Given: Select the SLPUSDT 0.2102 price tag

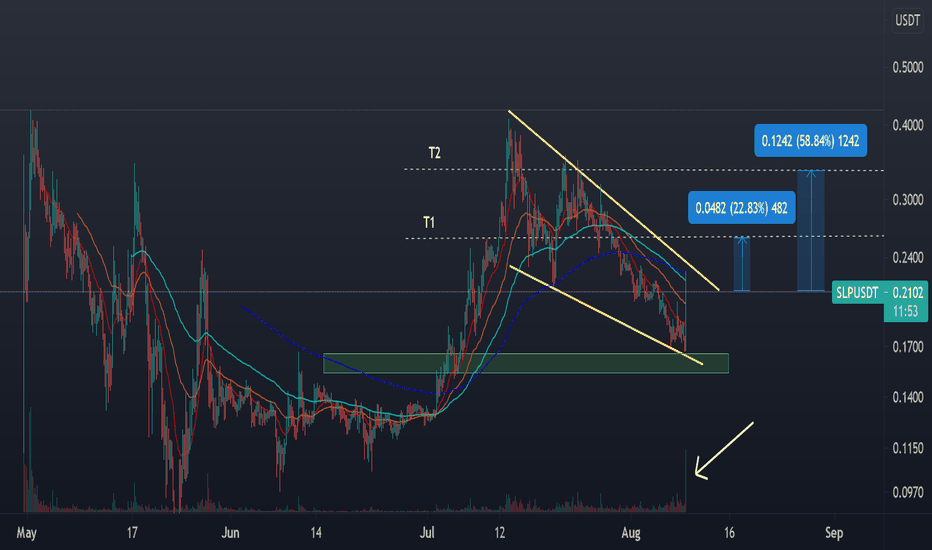Looking at the screenshot, I should click(879, 292).
